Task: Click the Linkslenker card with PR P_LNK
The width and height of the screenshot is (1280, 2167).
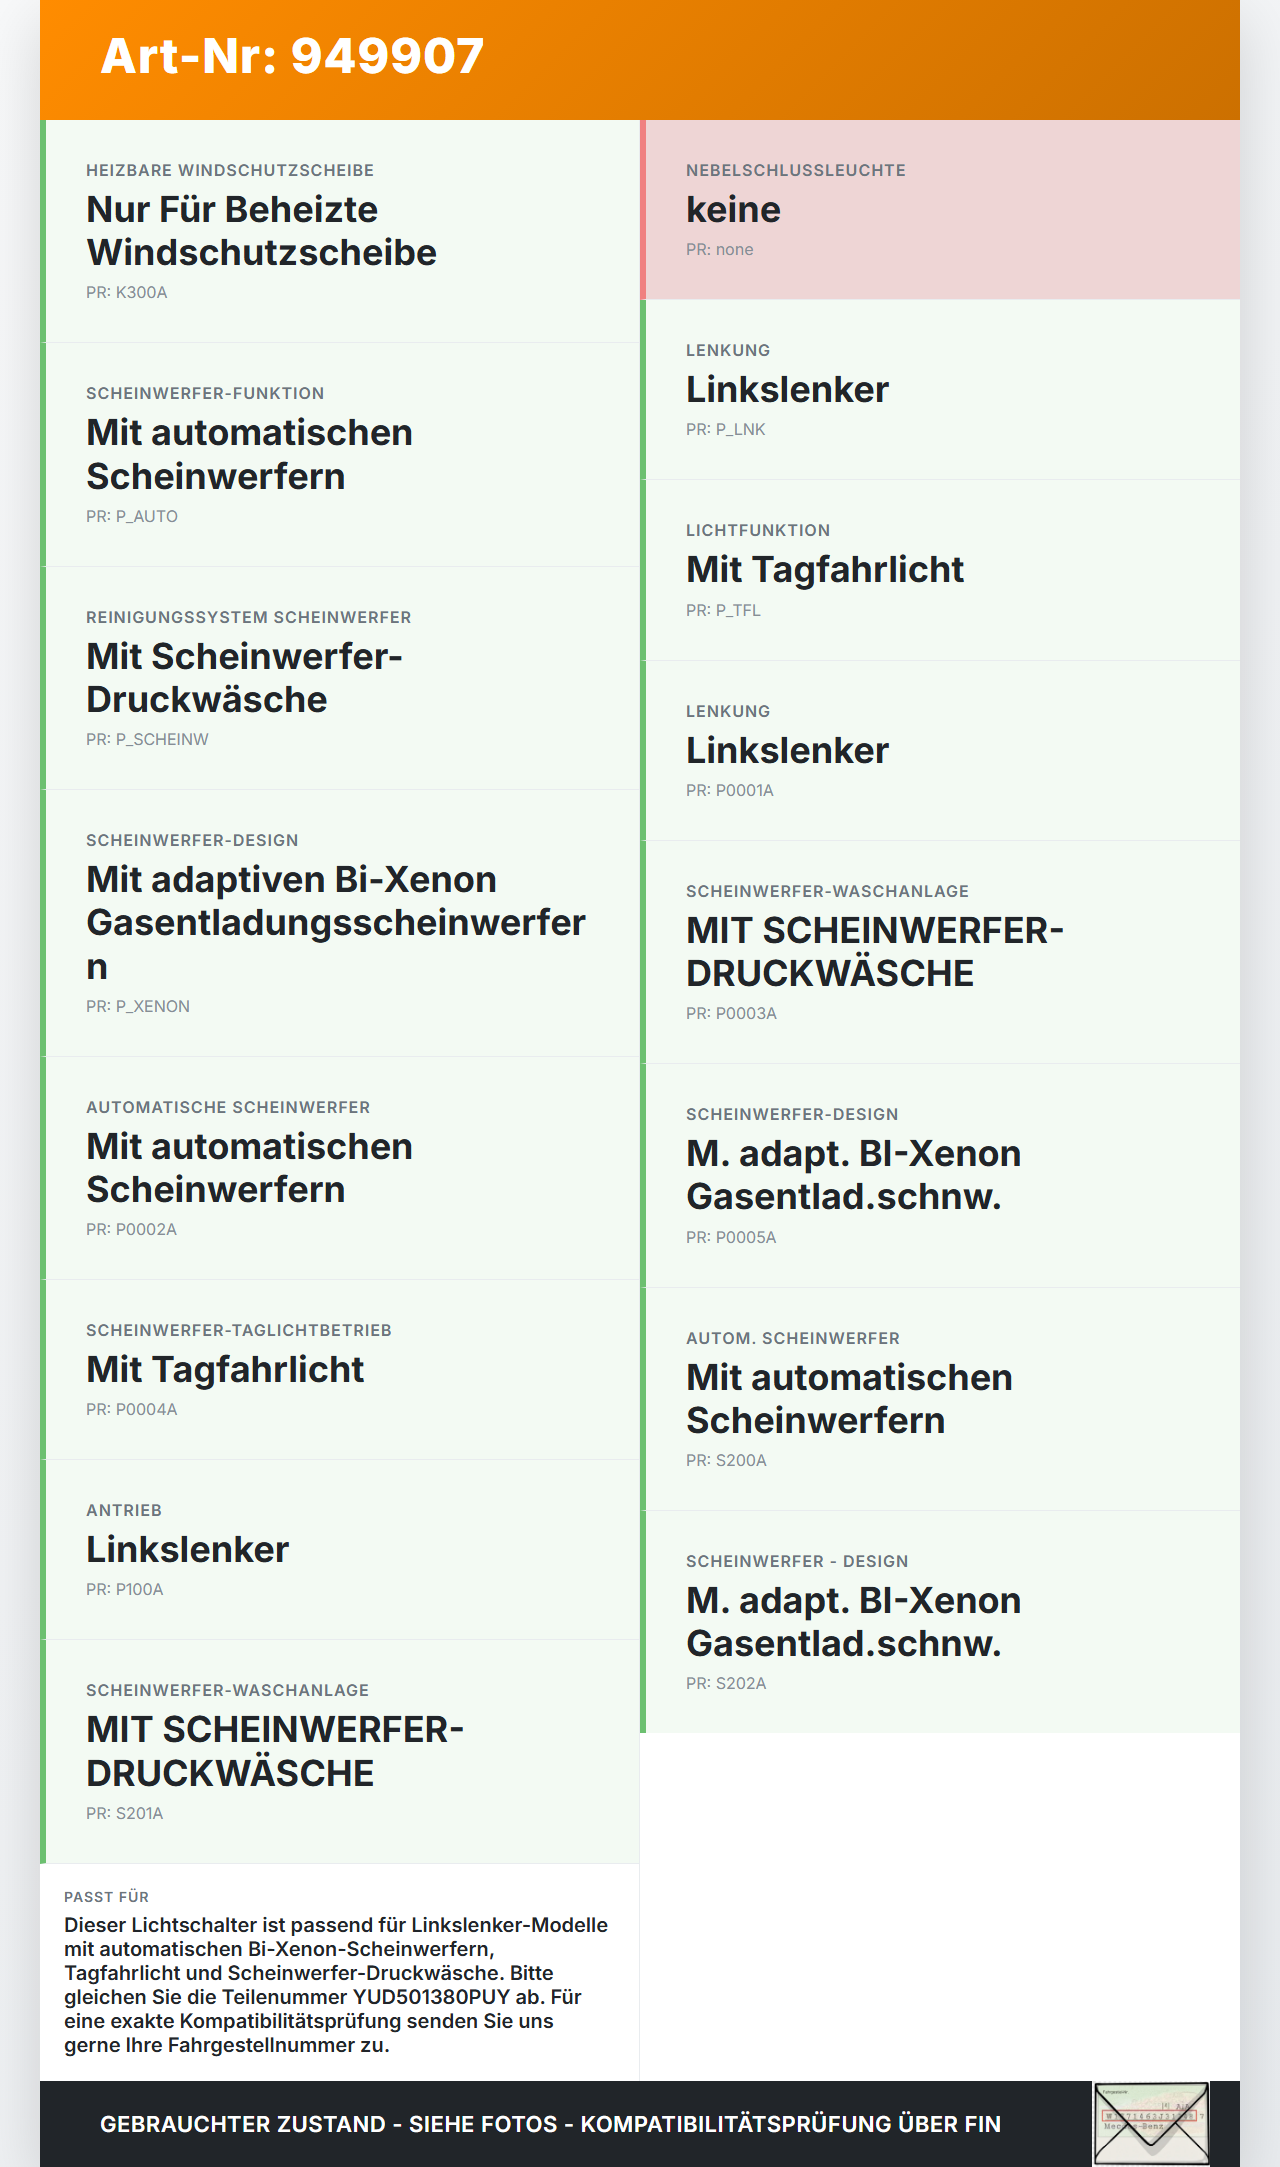Action: click(x=940, y=389)
